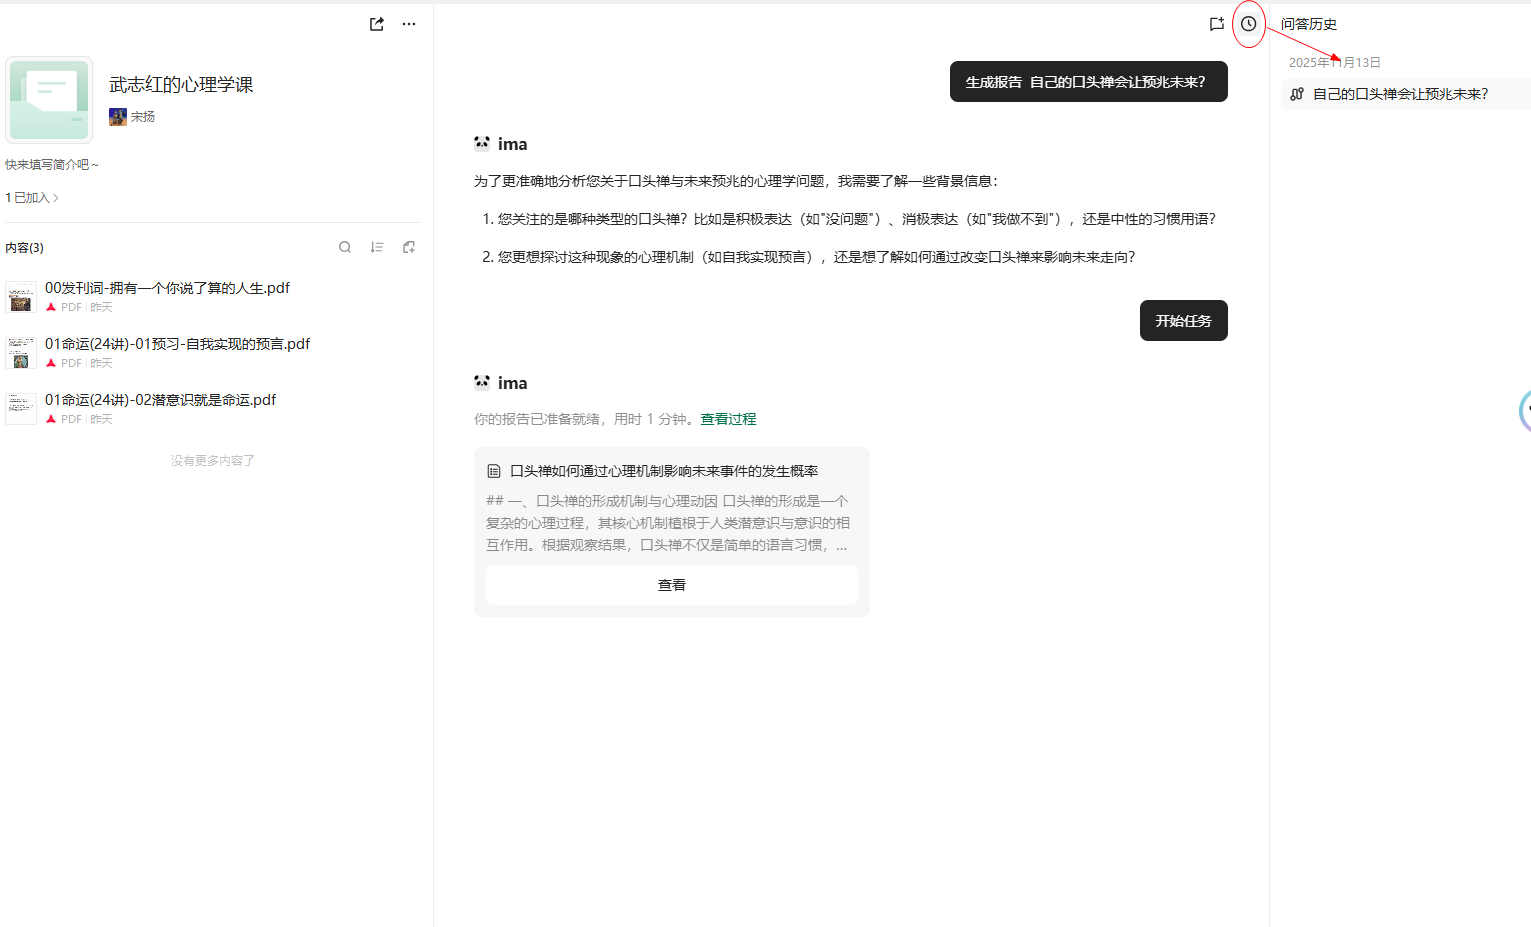Open the 问答历史 panel header
Screen dimensions: 1531x927
tap(1310, 23)
